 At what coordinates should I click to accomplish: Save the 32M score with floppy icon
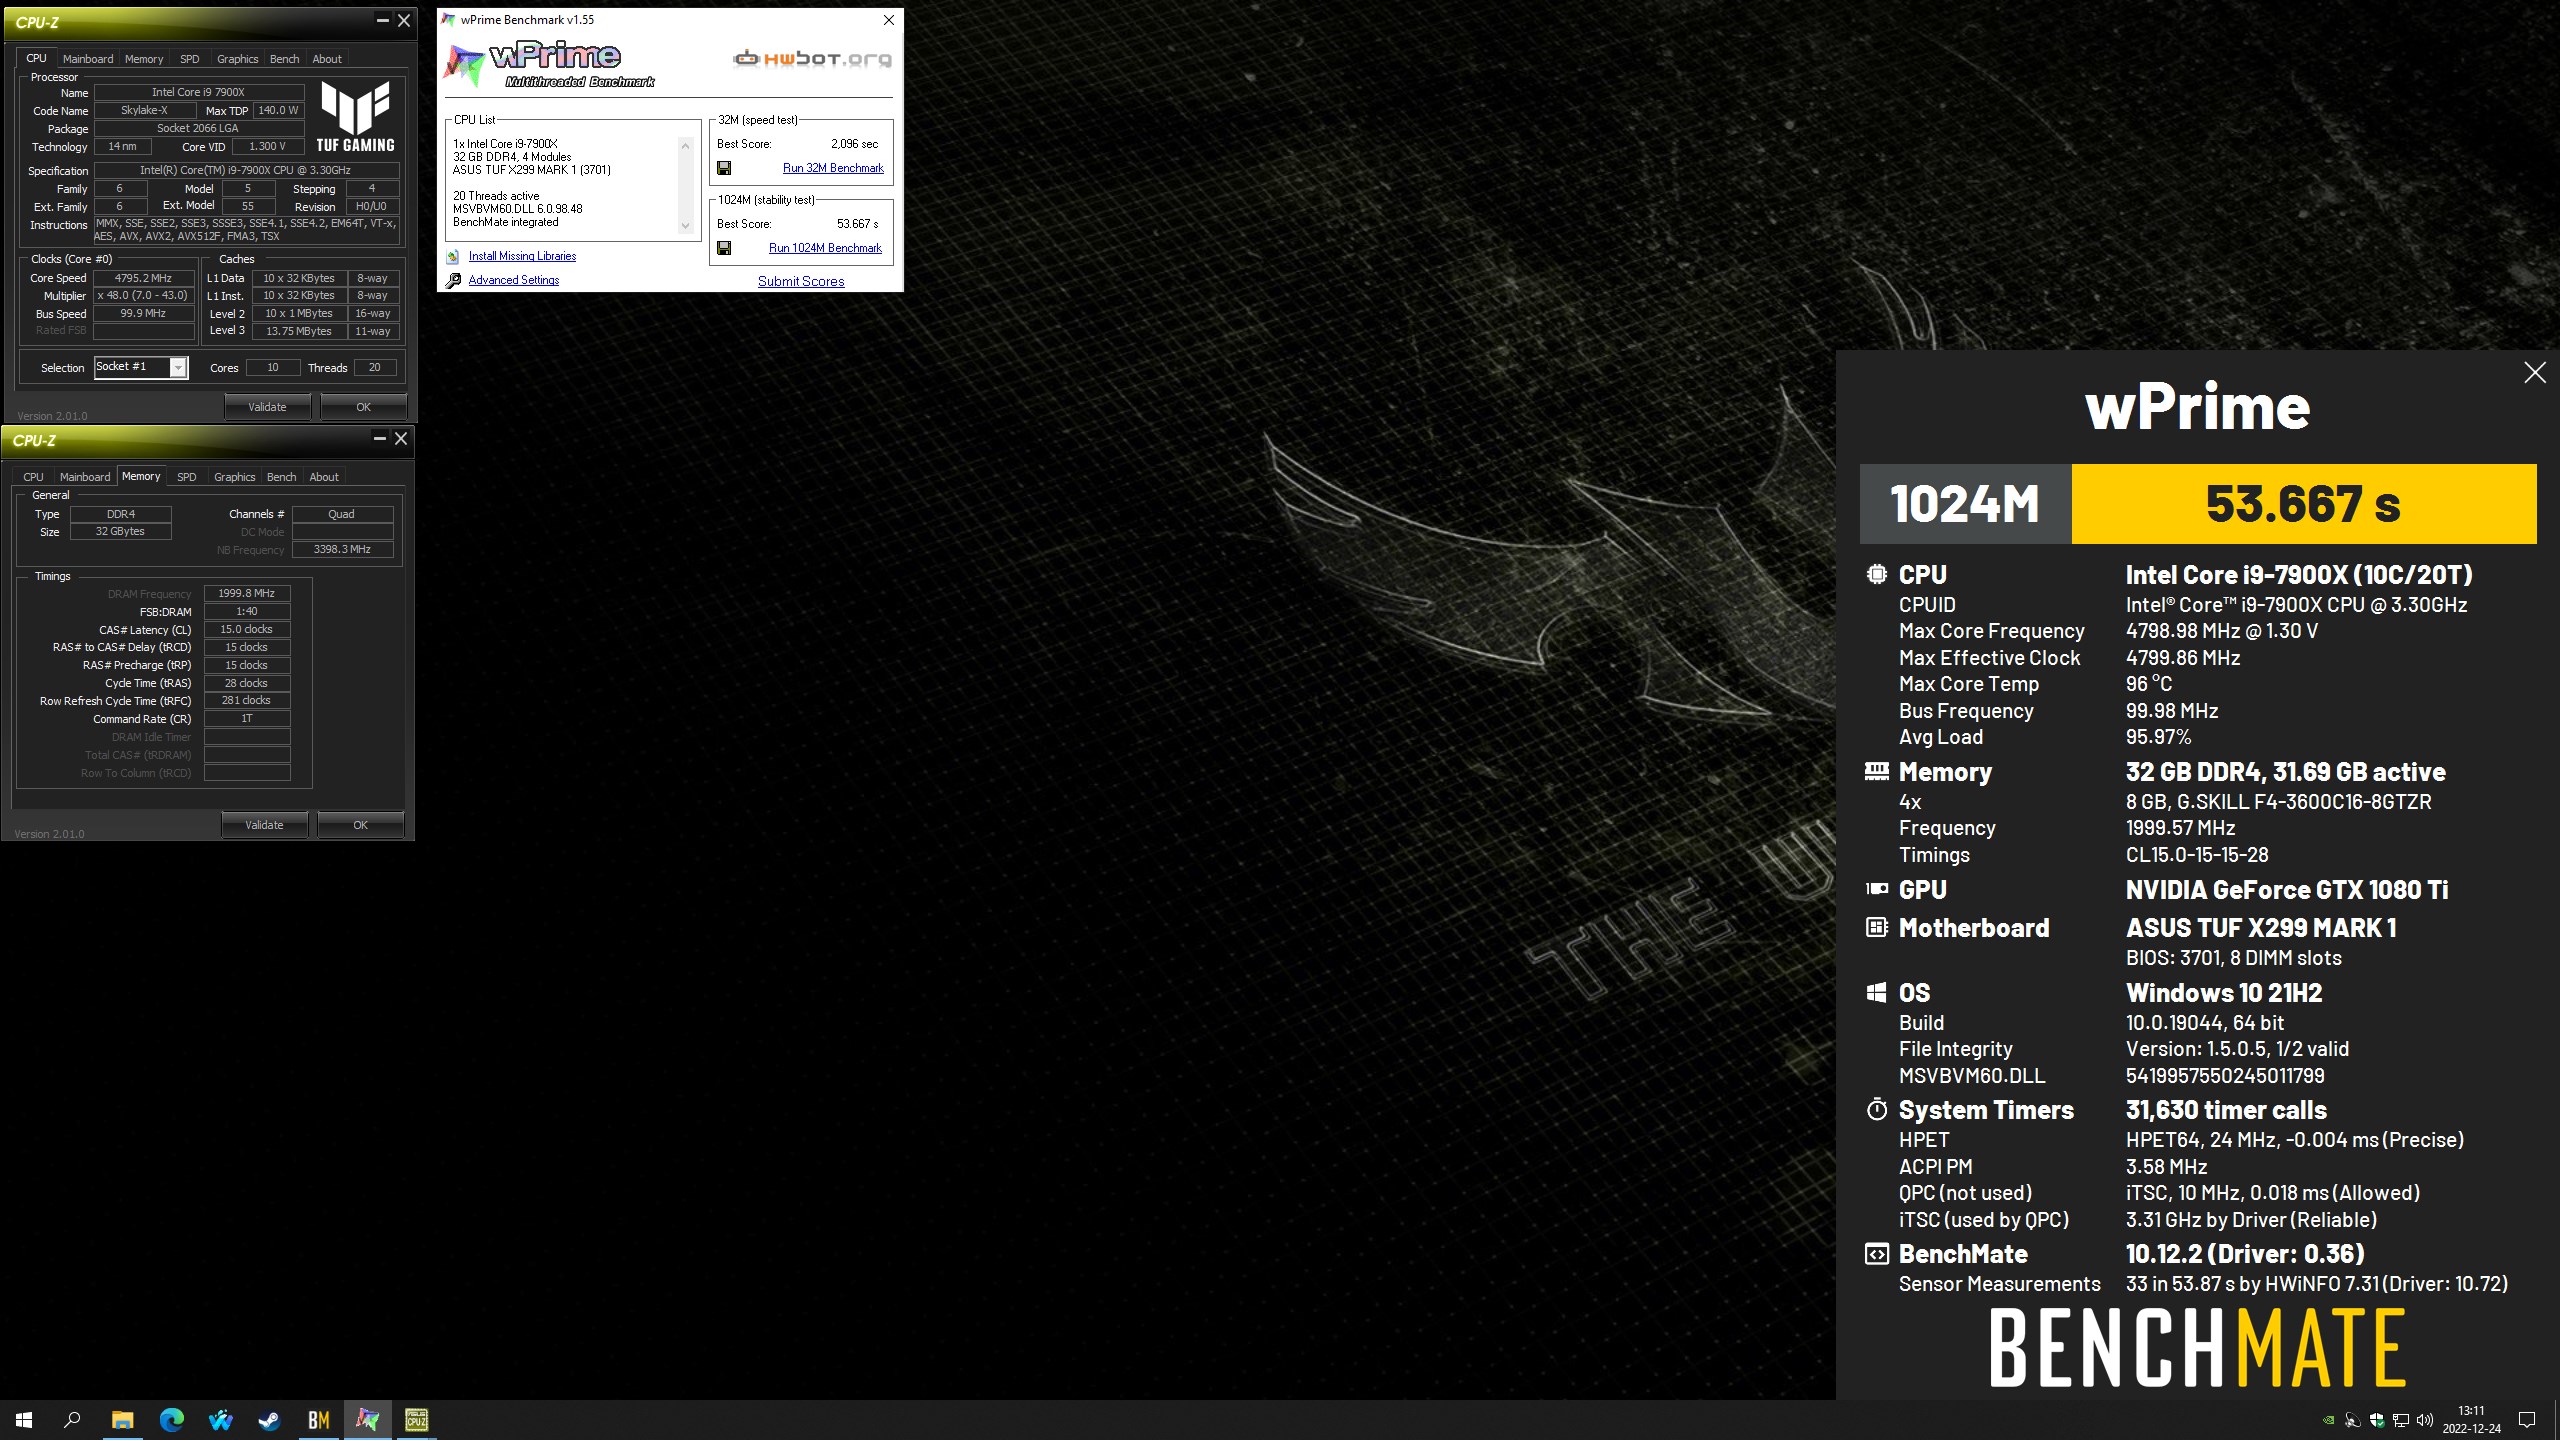click(x=724, y=168)
